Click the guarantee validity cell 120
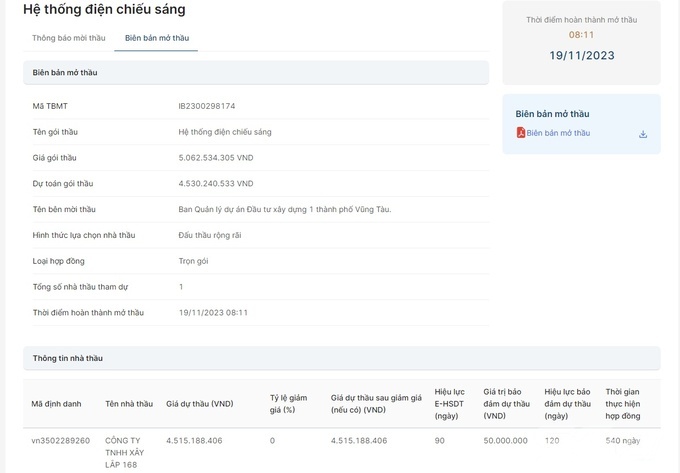 point(552,440)
